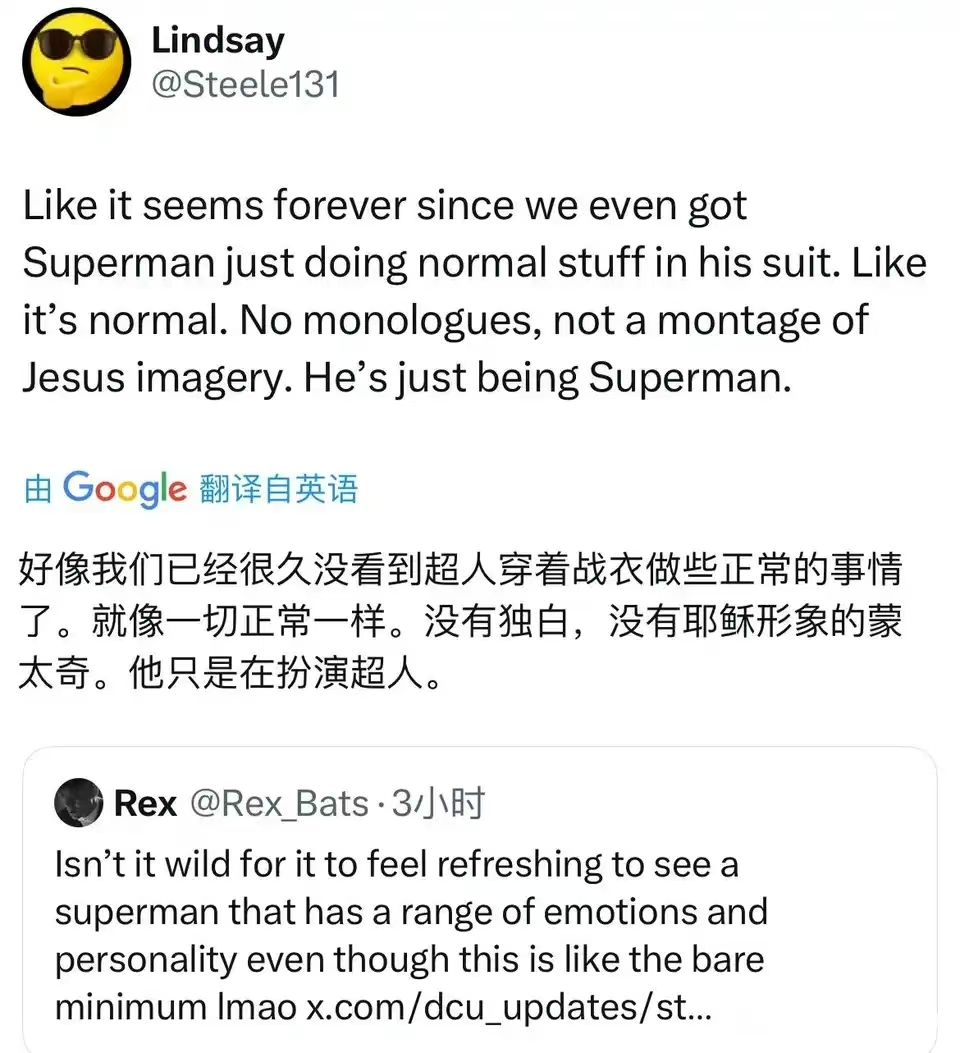This screenshot has height=1053, width=960.
Task: Click the @Steele131 handle
Action: coord(245,84)
